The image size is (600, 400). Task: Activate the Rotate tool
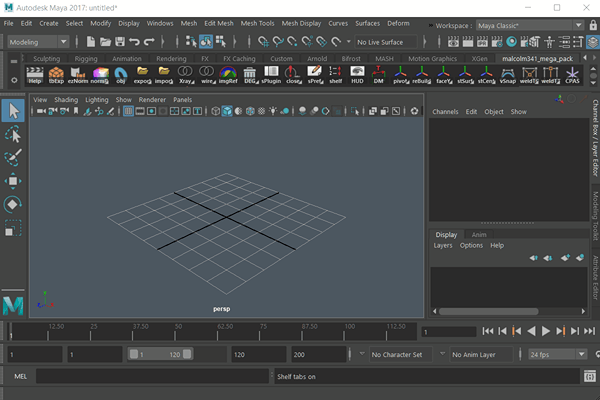[13, 204]
